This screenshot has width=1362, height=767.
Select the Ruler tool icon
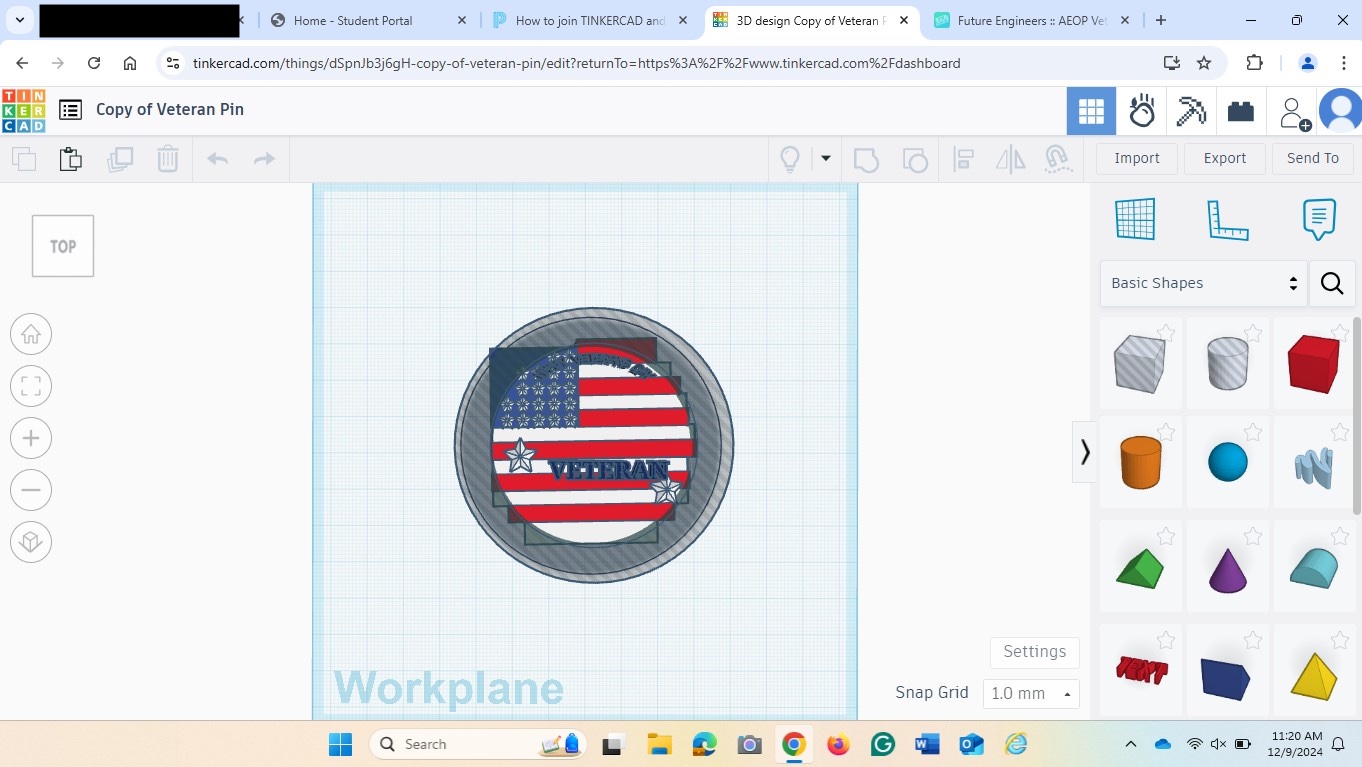click(1228, 219)
